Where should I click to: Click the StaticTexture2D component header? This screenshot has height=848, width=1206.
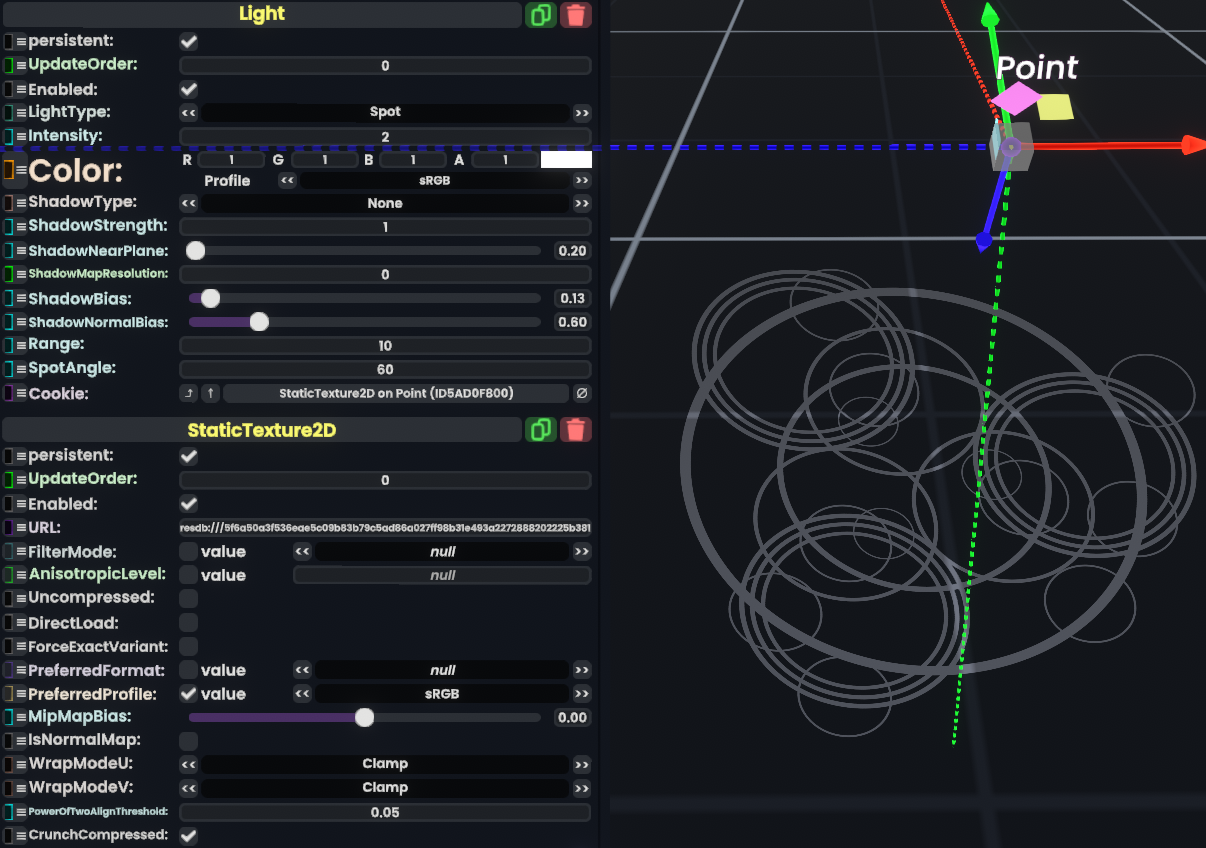click(x=262, y=430)
